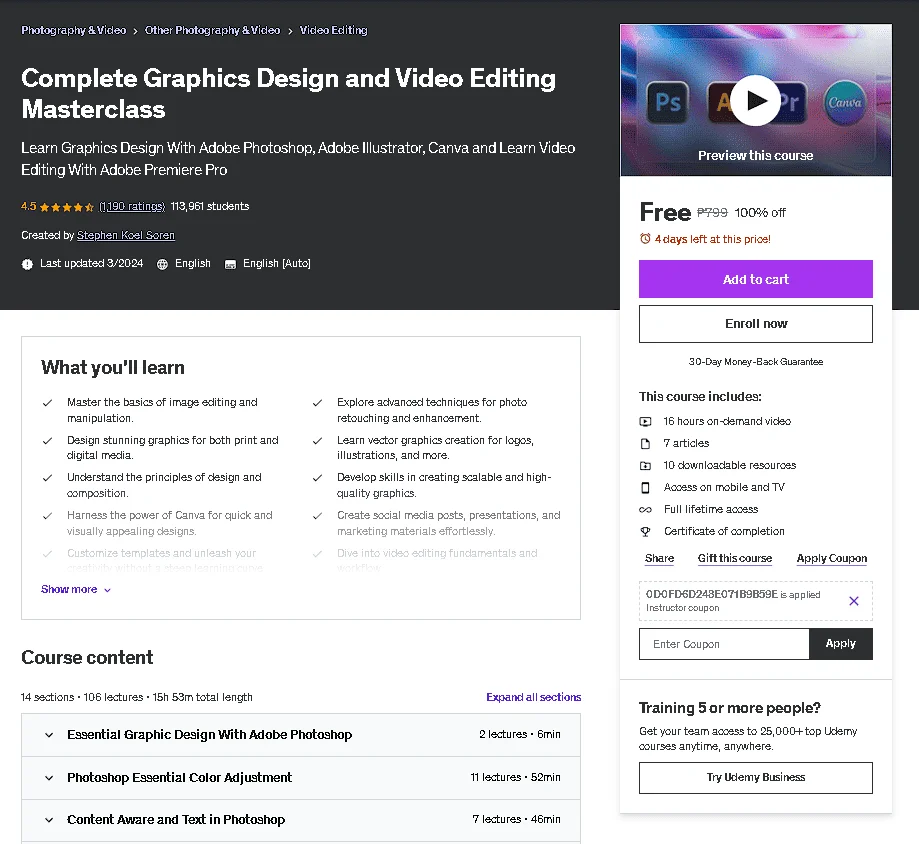Expand Essential Graphic Design With Adobe Photoshop section
This screenshot has width=919, height=844.
301,734
